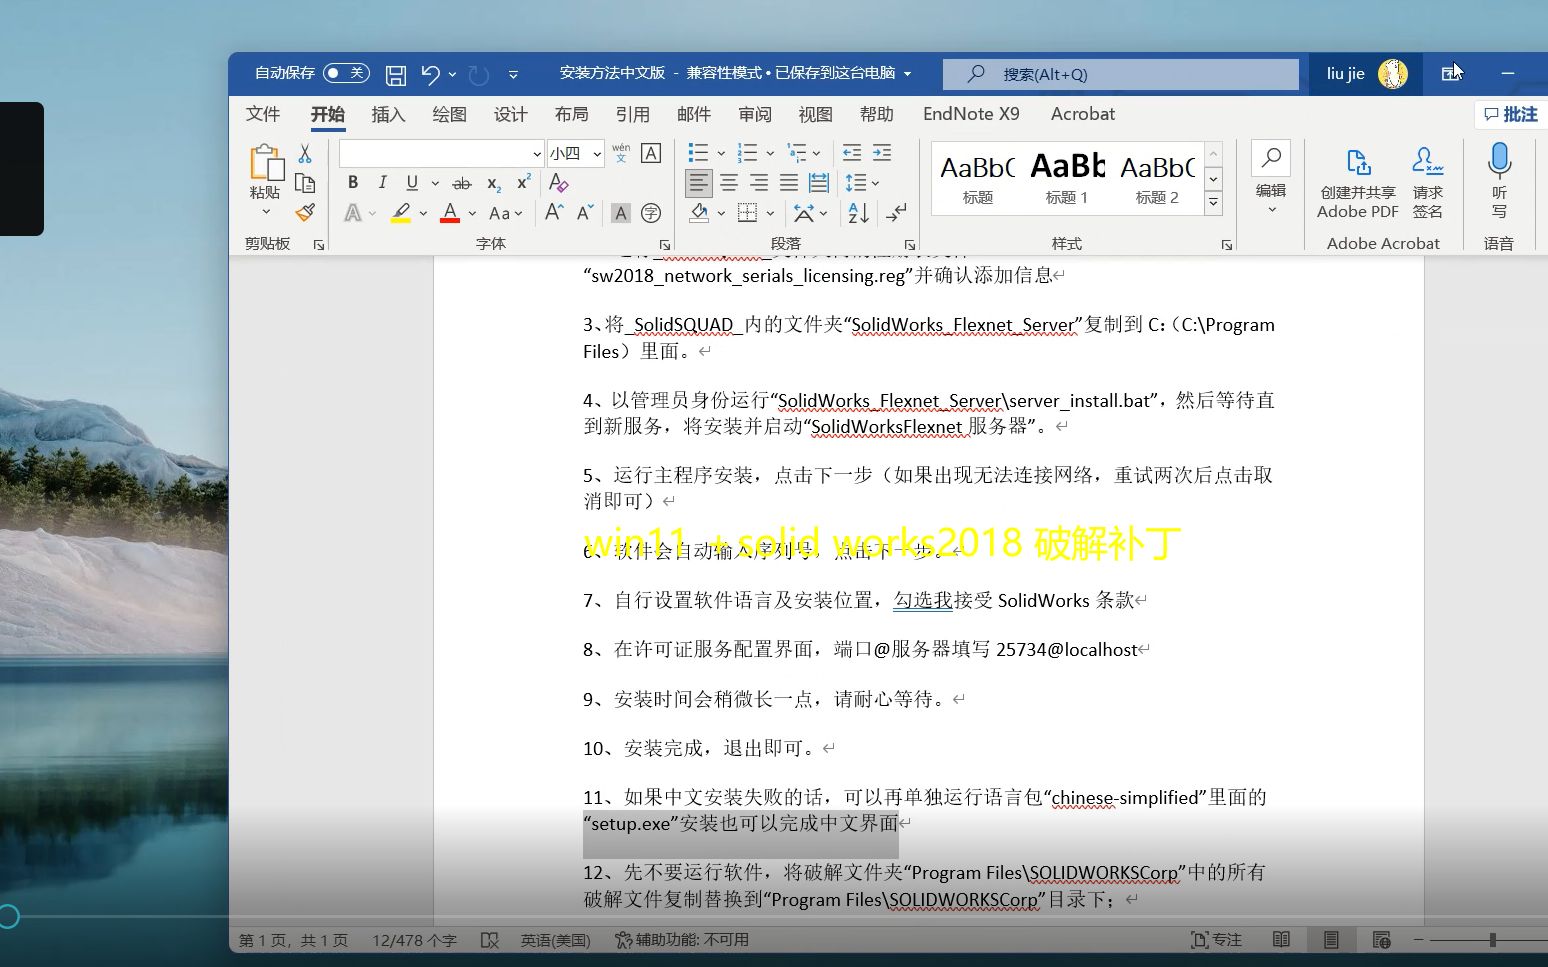Apply yellow text highlight color

pos(401,213)
